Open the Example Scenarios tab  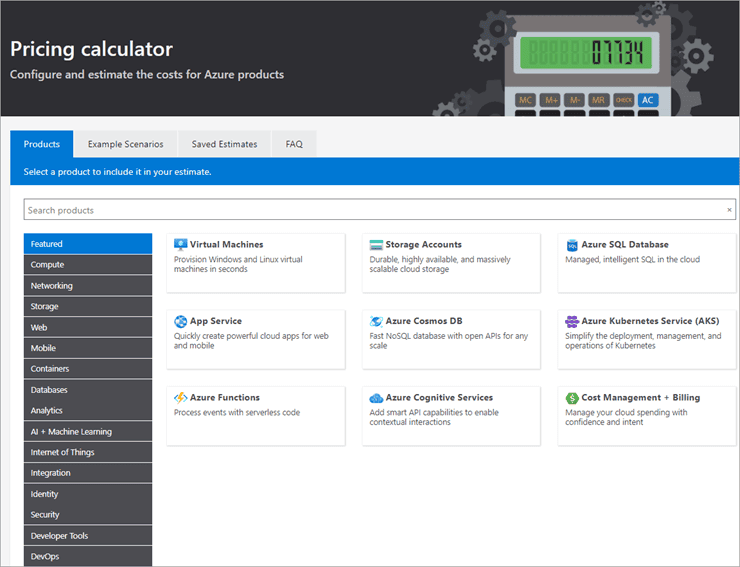pyautogui.click(x=126, y=144)
